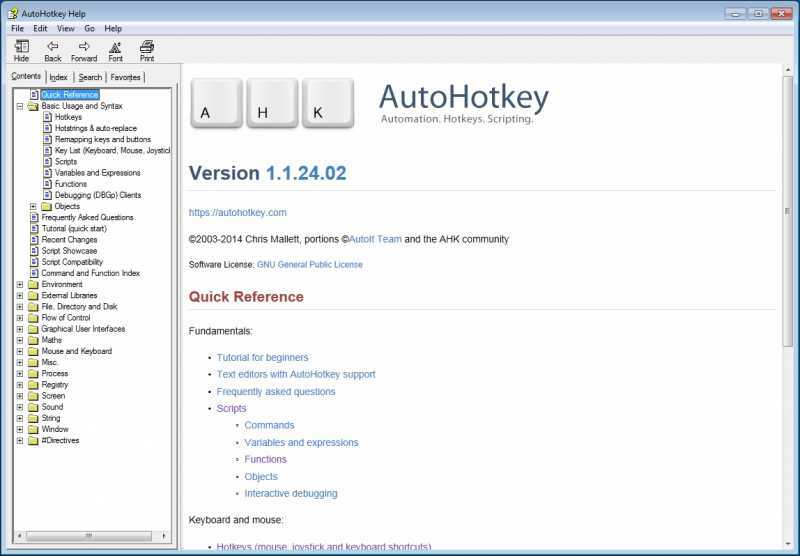
Task: Click the page icon next to Hotkeys
Action: click(x=47, y=117)
